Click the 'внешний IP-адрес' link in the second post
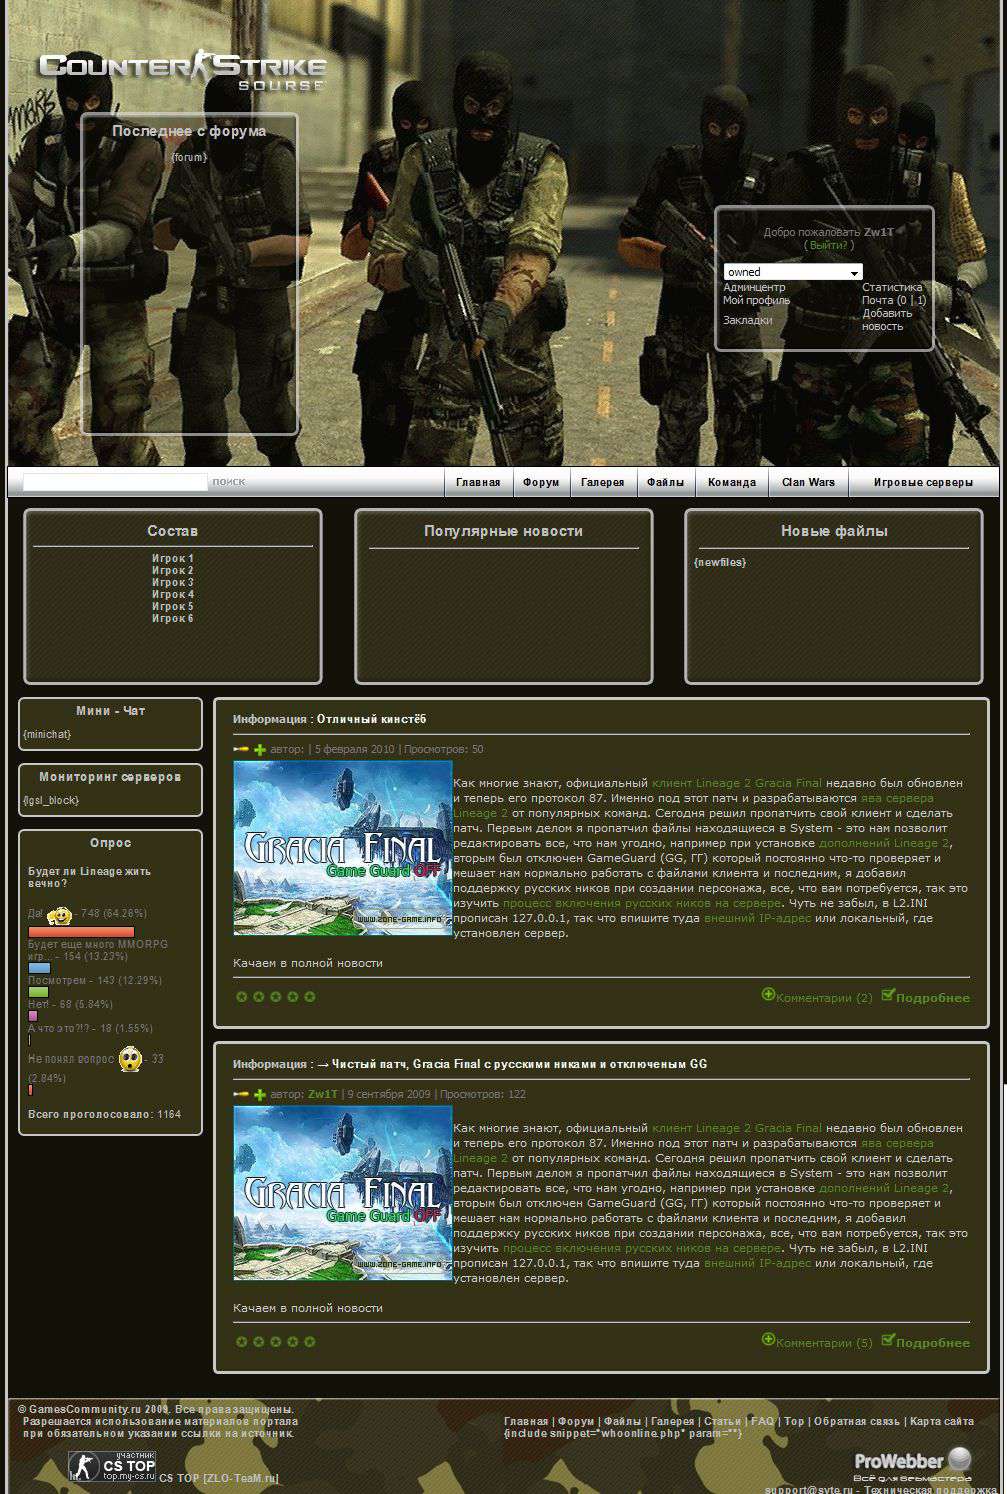The width and height of the screenshot is (1007, 1494). click(x=758, y=1263)
